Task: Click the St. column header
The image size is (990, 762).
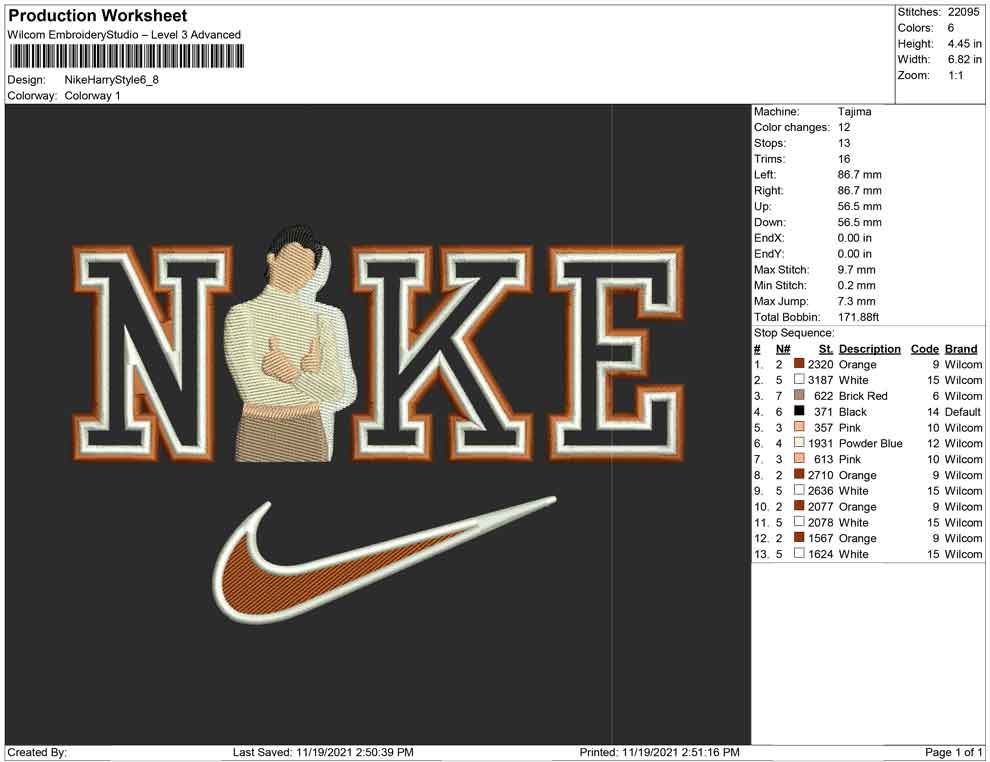Action: pyautogui.click(x=826, y=349)
